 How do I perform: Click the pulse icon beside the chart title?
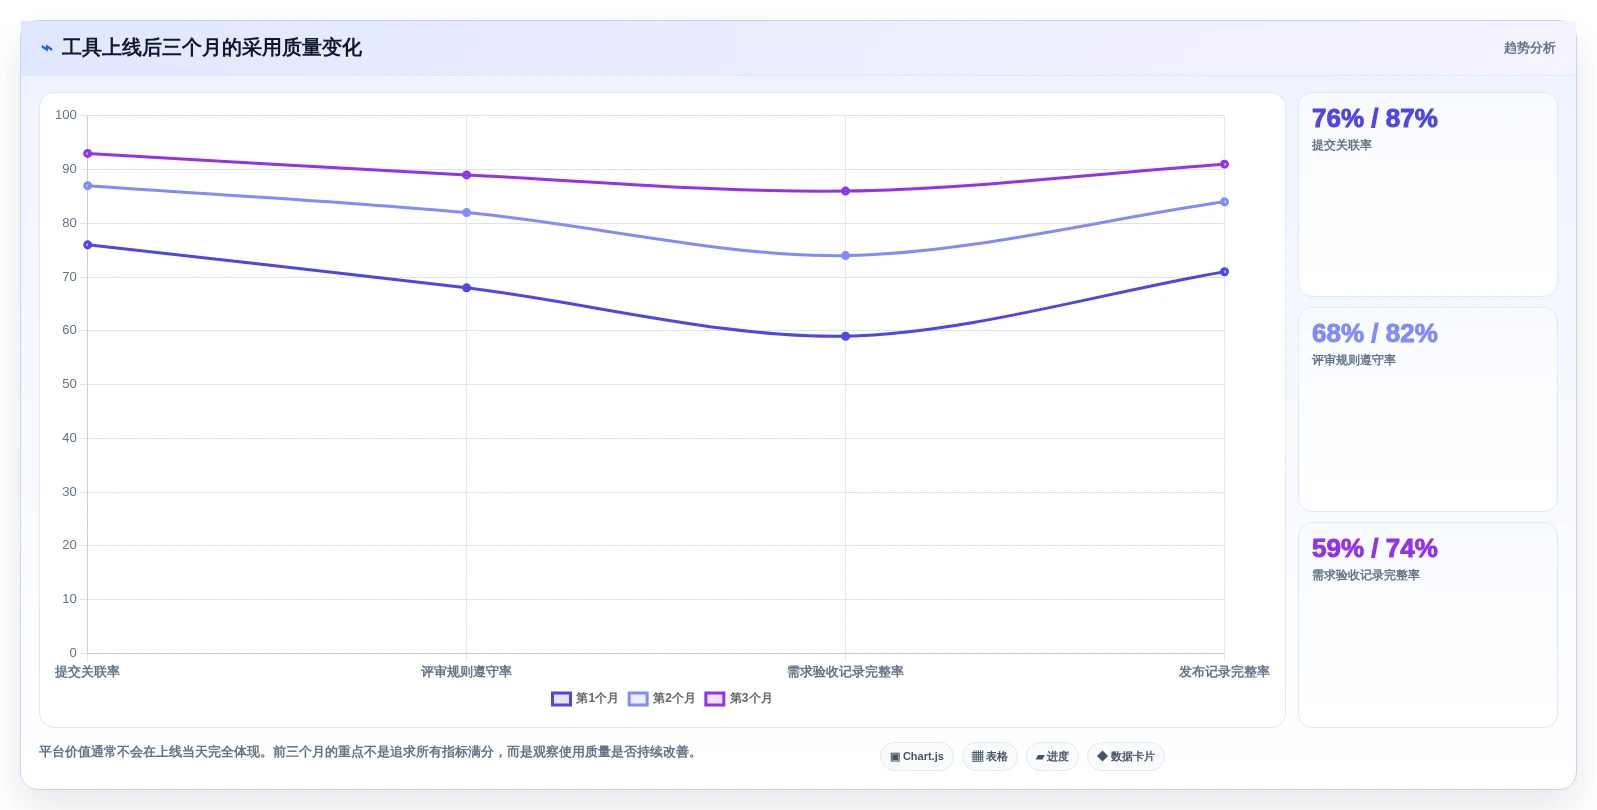point(46,48)
